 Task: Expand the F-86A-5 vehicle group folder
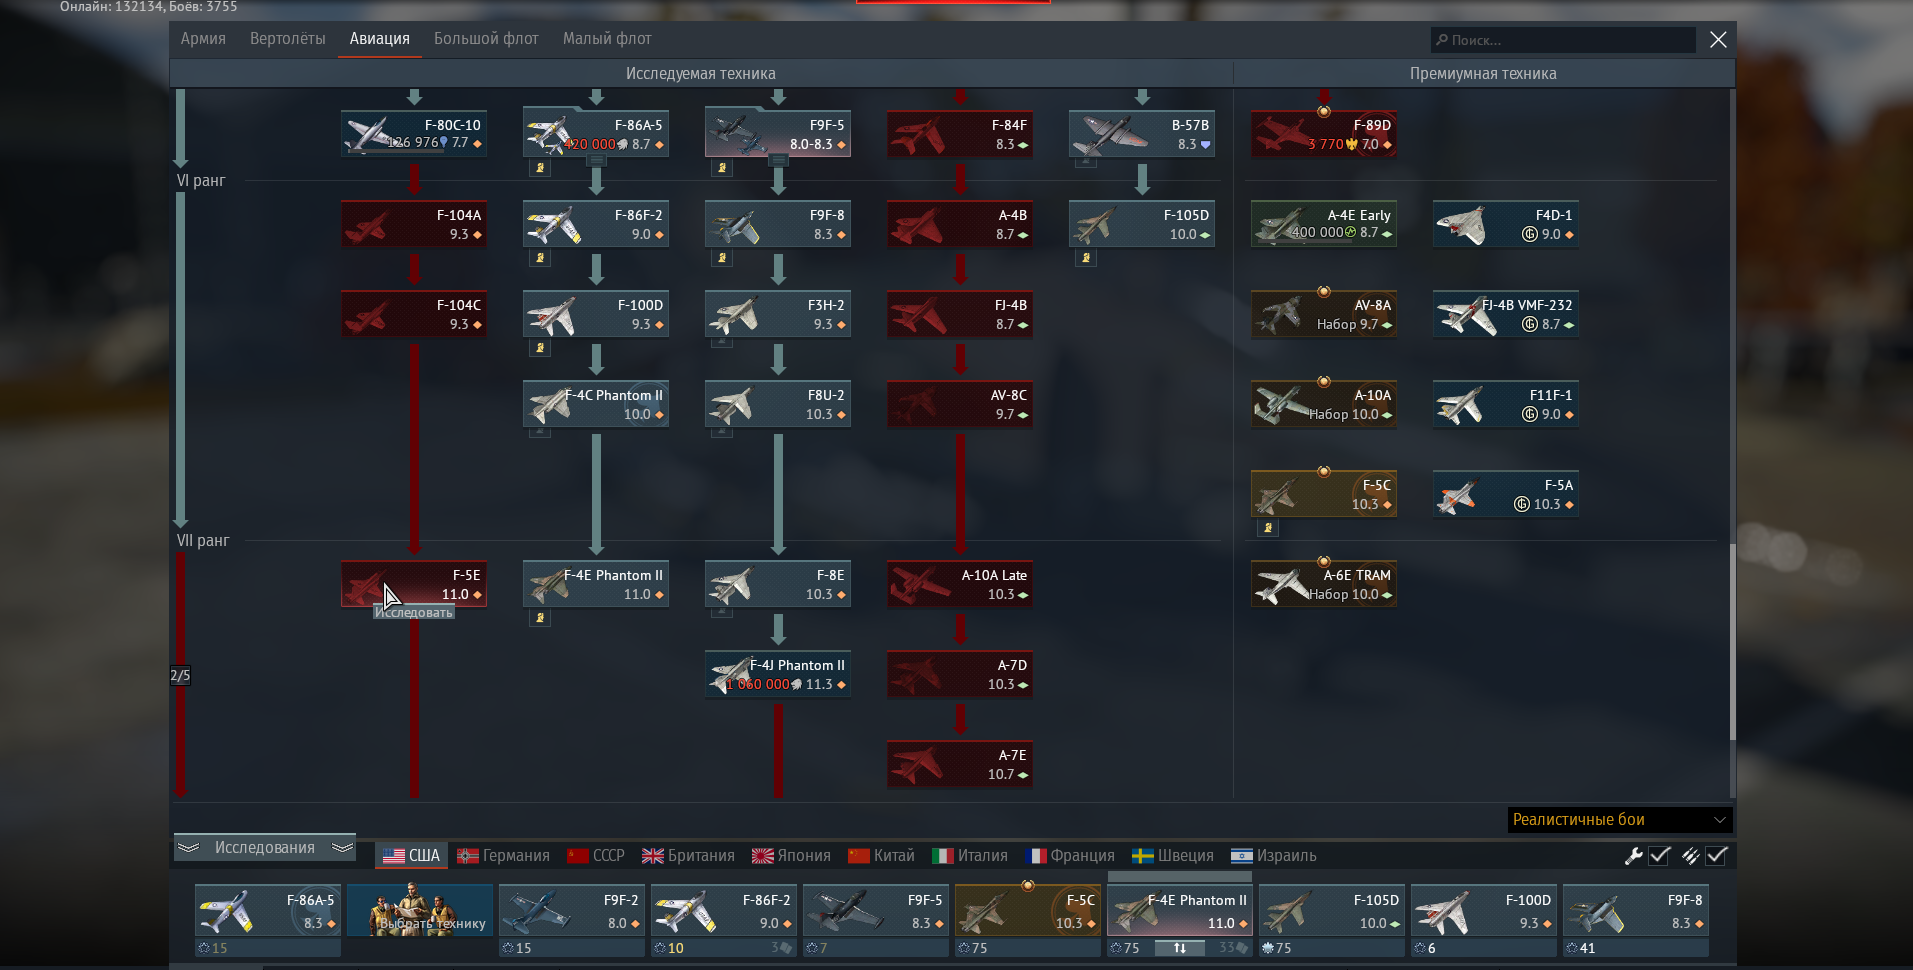tap(596, 160)
